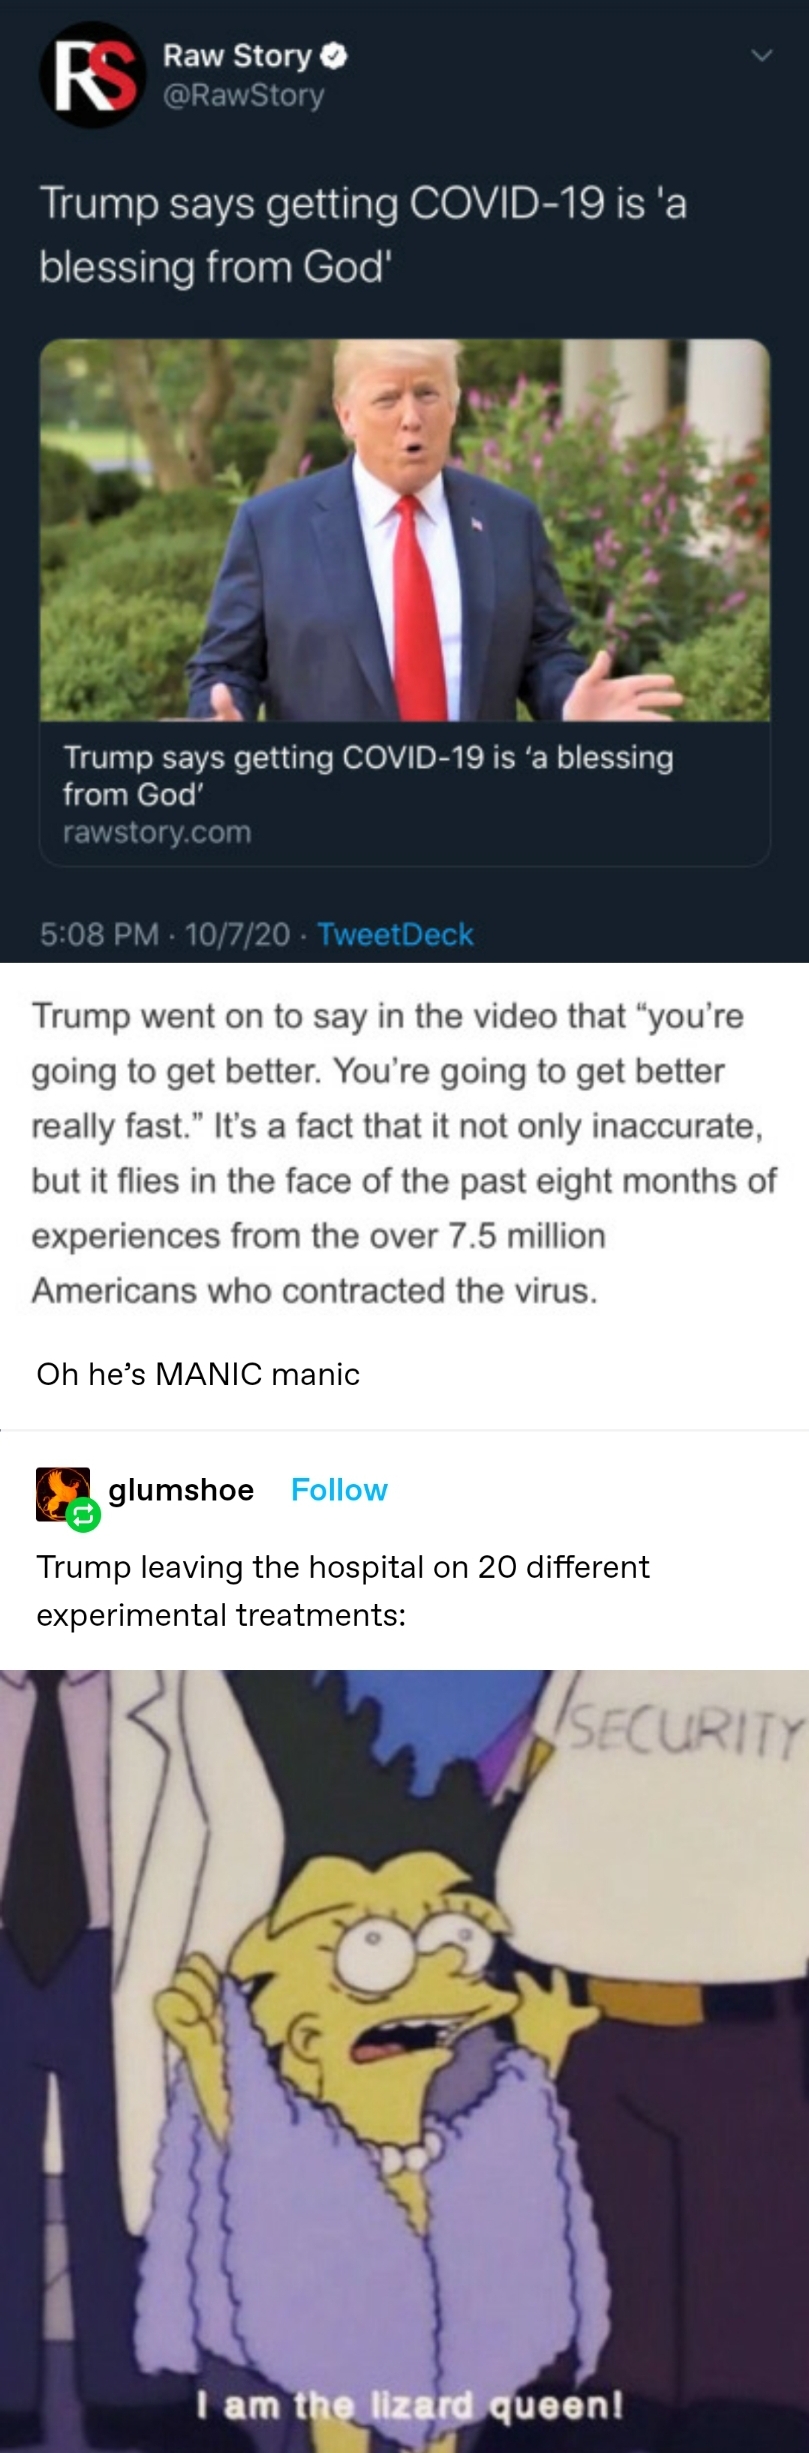Click the "Oh he's MANIC manic" comment
The image size is (809, 2453).
click(x=198, y=1374)
